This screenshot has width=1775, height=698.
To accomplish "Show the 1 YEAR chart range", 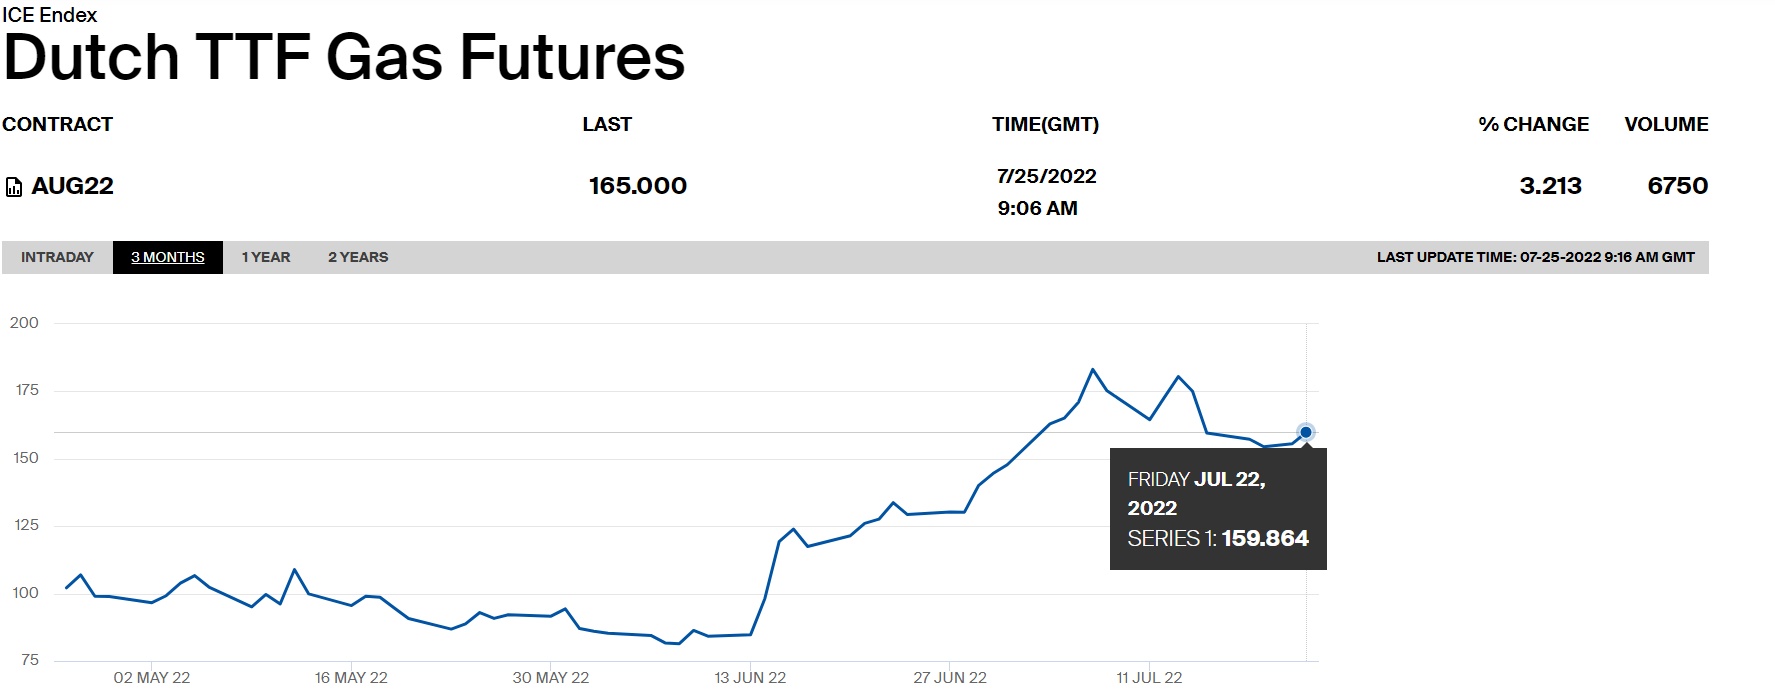I will click(266, 257).
